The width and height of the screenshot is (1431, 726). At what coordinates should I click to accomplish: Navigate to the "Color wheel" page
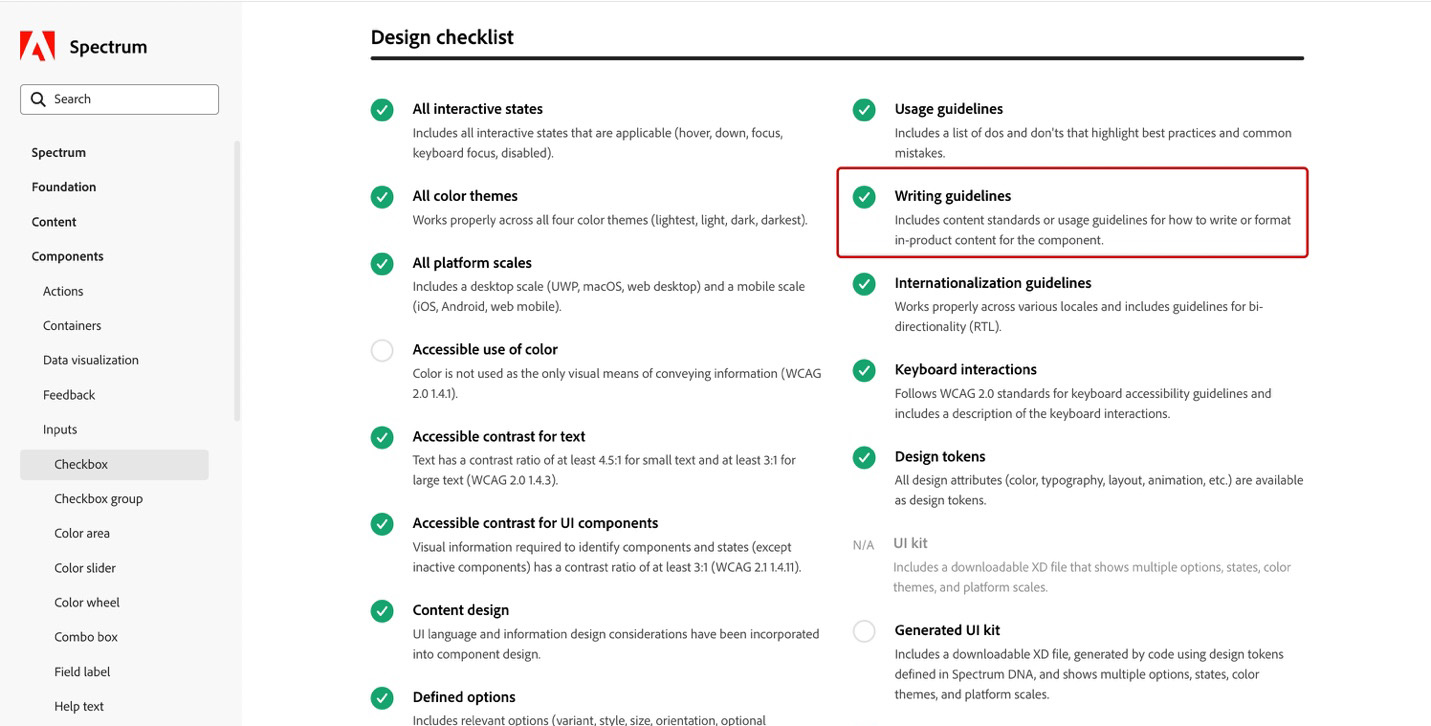pyautogui.click(x=86, y=602)
